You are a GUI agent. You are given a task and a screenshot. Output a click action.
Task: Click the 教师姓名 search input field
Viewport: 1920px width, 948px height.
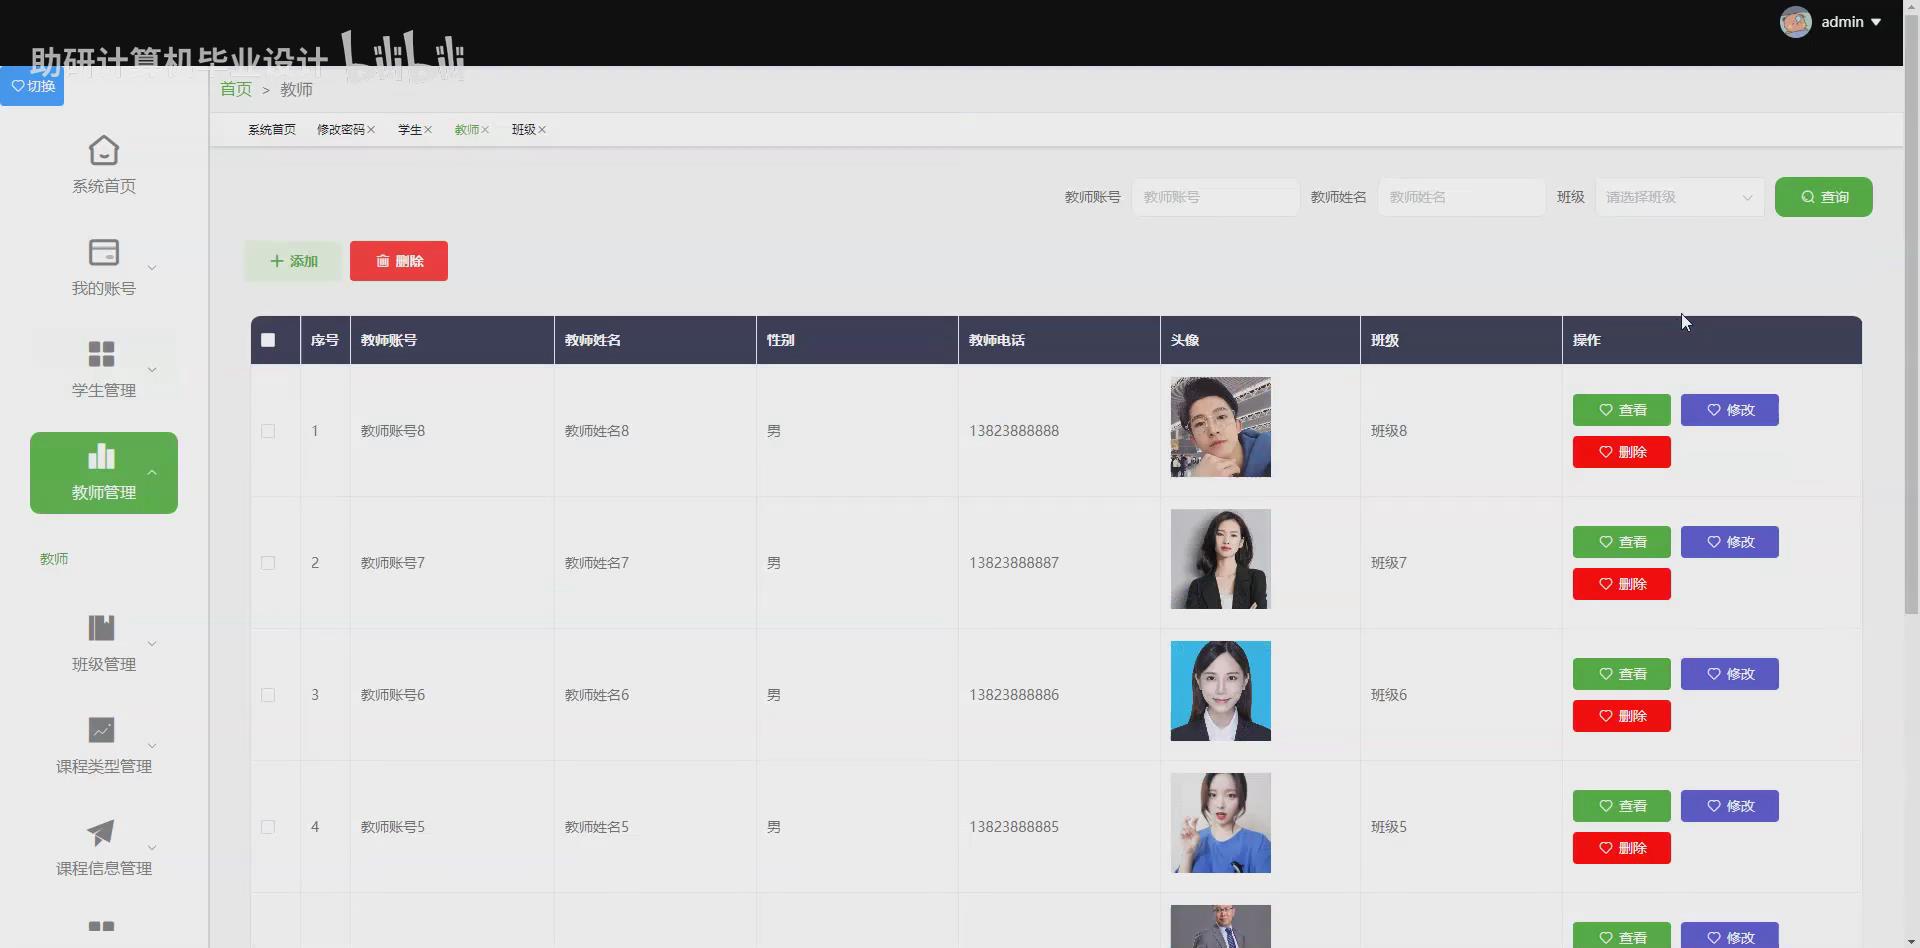(1462, 197)
